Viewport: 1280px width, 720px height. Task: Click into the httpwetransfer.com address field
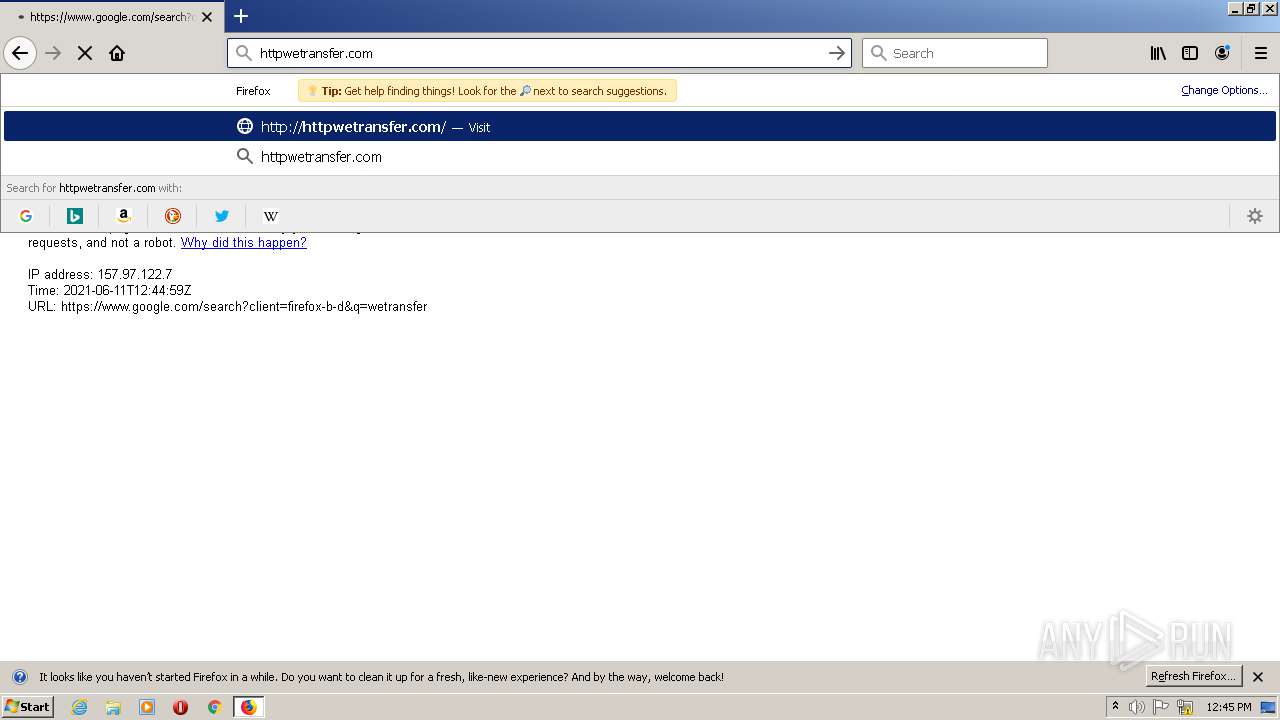(539, 53)
